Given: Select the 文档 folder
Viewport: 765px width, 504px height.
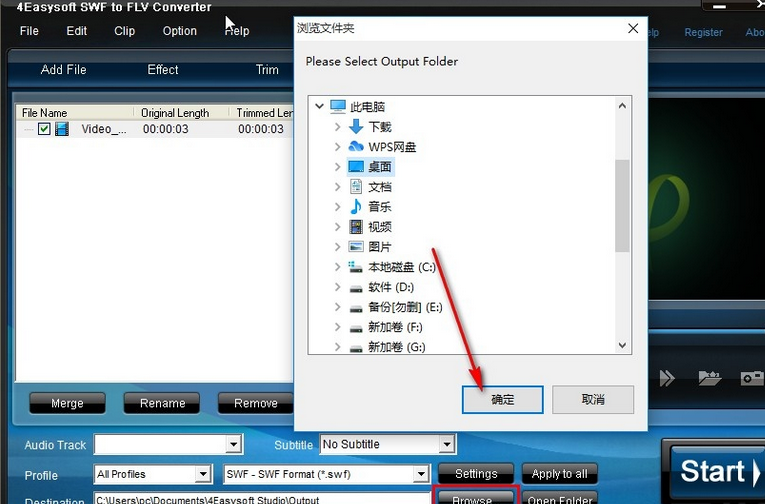Looking at the screenshot, I should [380, 187].
